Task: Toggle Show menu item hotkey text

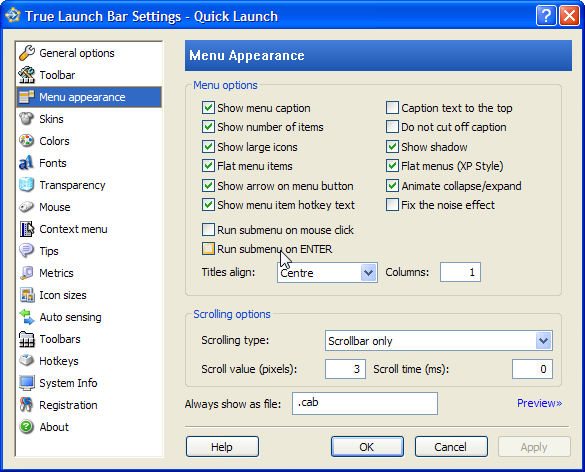Action: pos(208,205)
